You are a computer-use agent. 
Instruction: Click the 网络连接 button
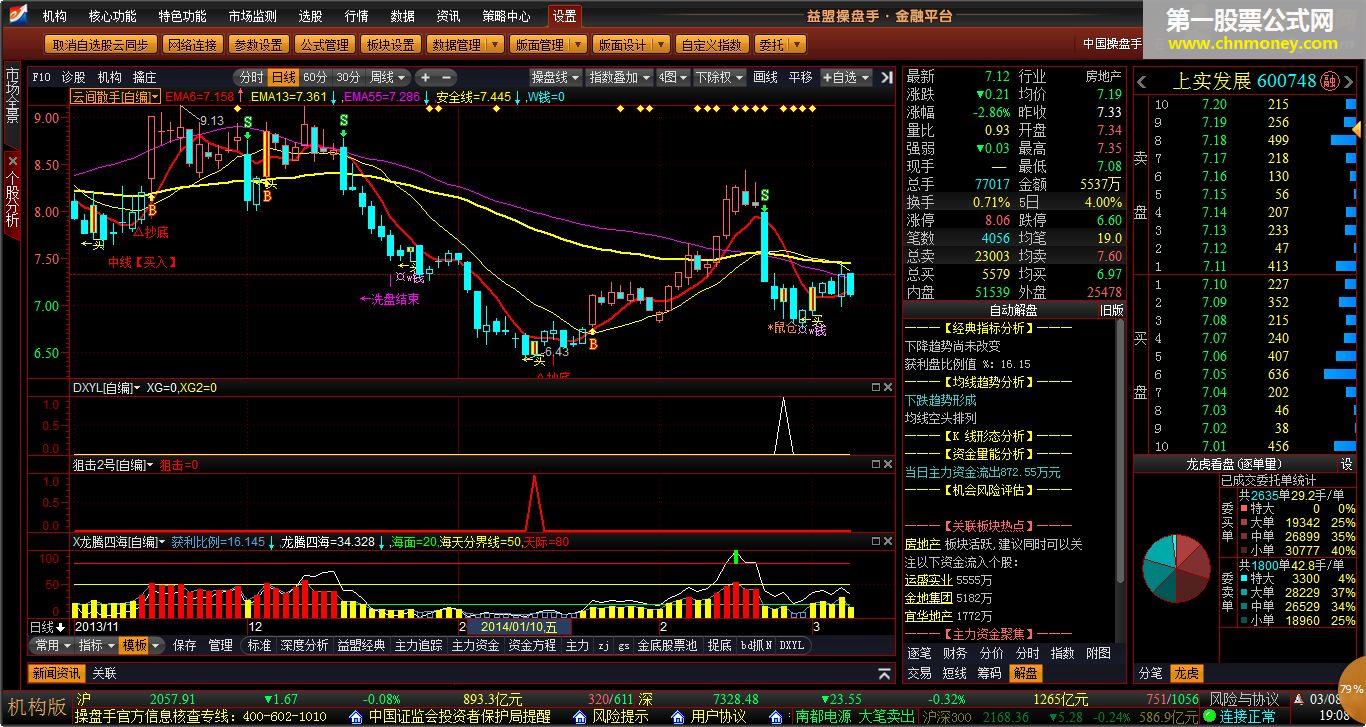(x=192, y=45)
